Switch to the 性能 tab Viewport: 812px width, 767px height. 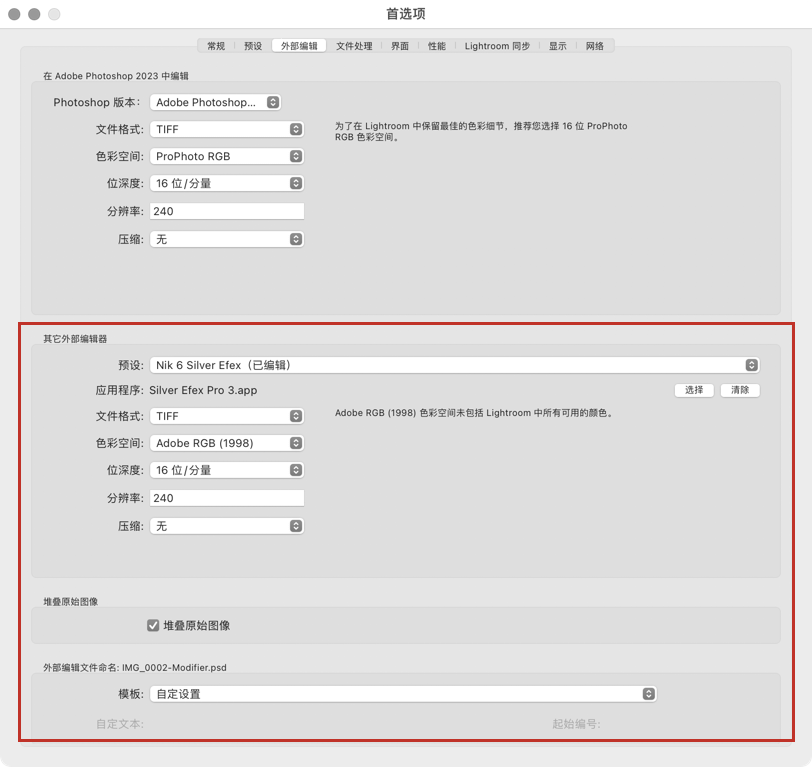[x=437, y=46]
